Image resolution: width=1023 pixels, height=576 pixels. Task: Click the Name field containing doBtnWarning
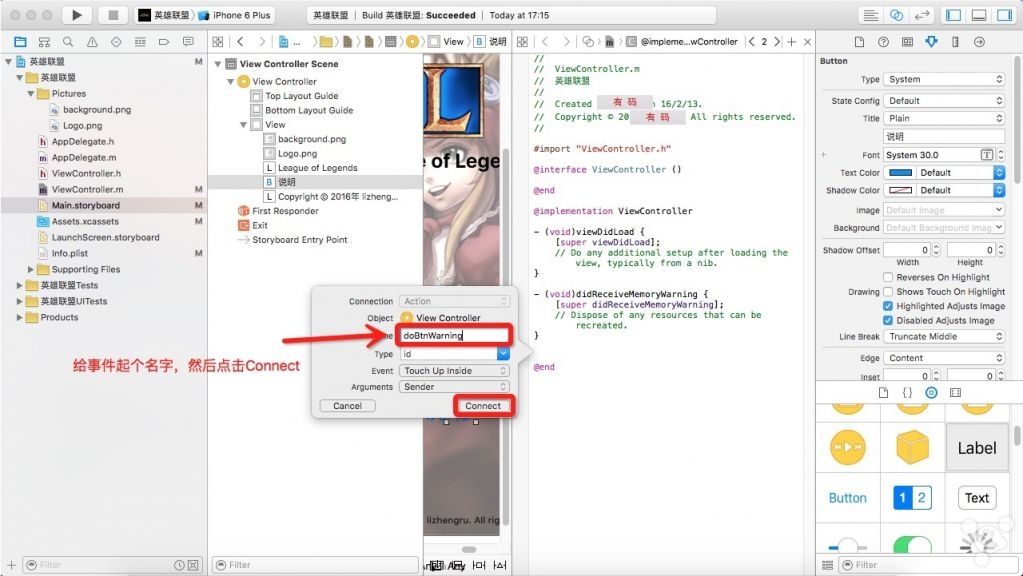455,335
